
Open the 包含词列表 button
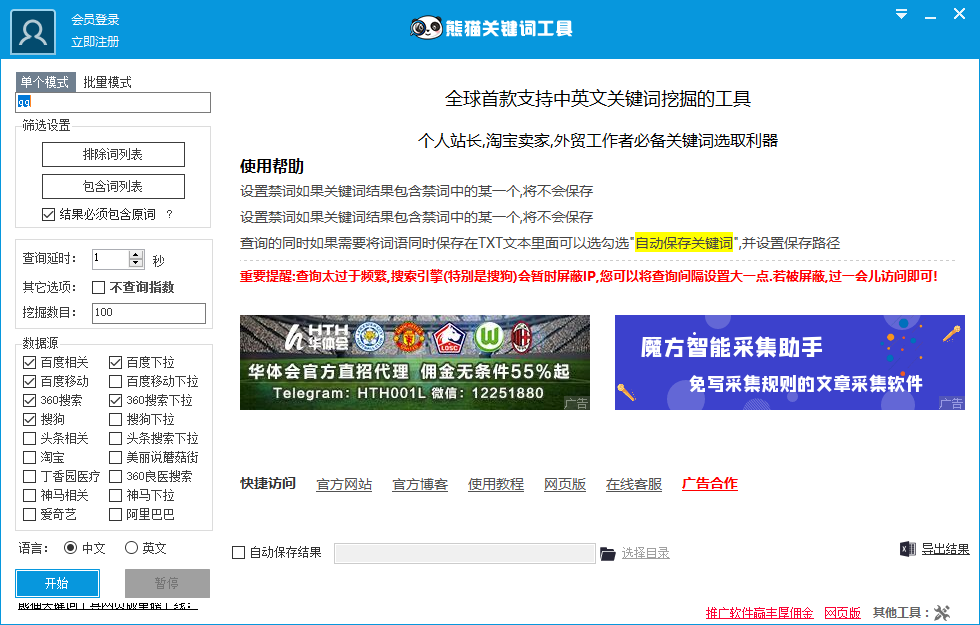[x=113, y=186]
